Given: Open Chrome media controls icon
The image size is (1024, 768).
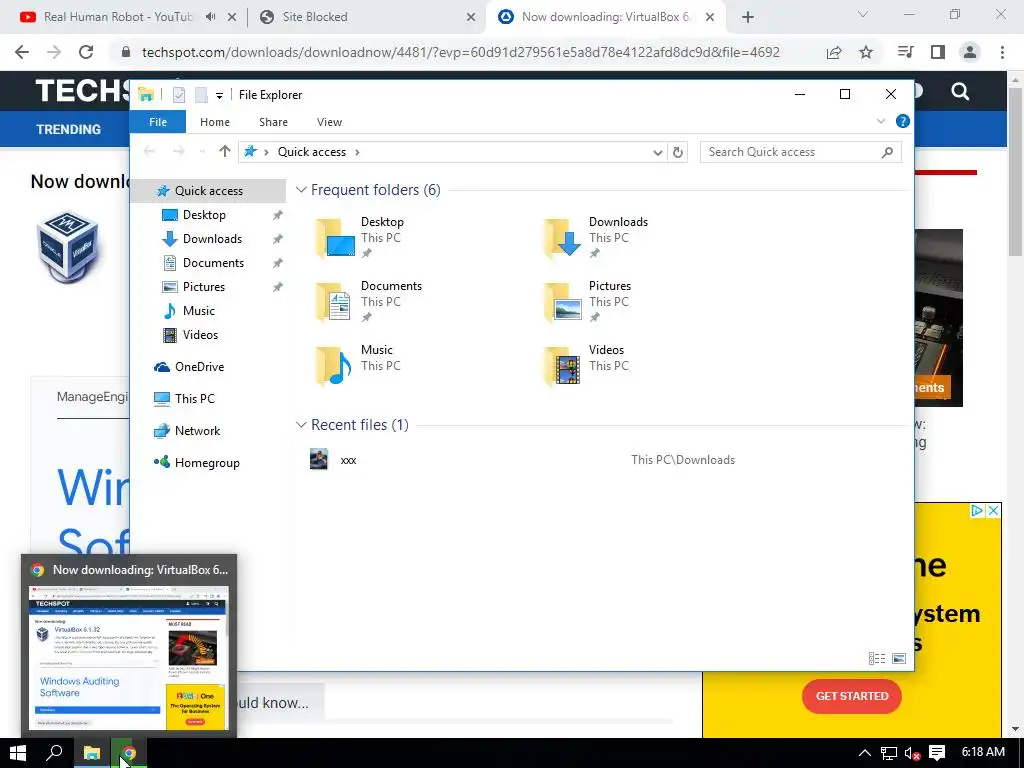Looking at the screenshot, I should pos(906,52).
